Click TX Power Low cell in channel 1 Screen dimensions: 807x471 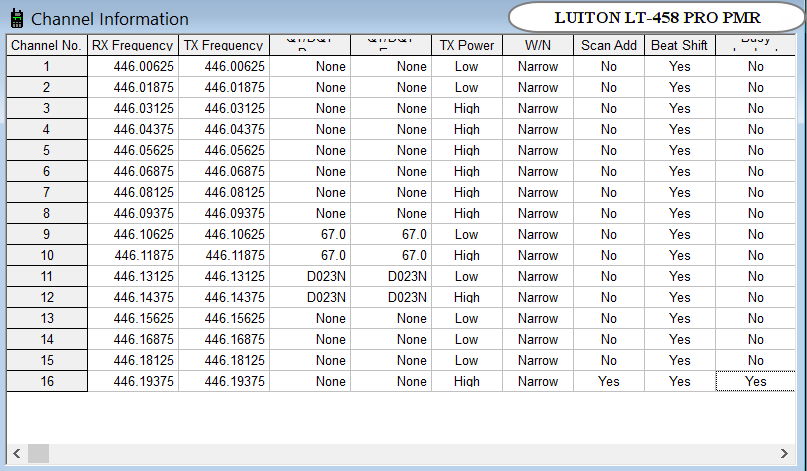467,66
